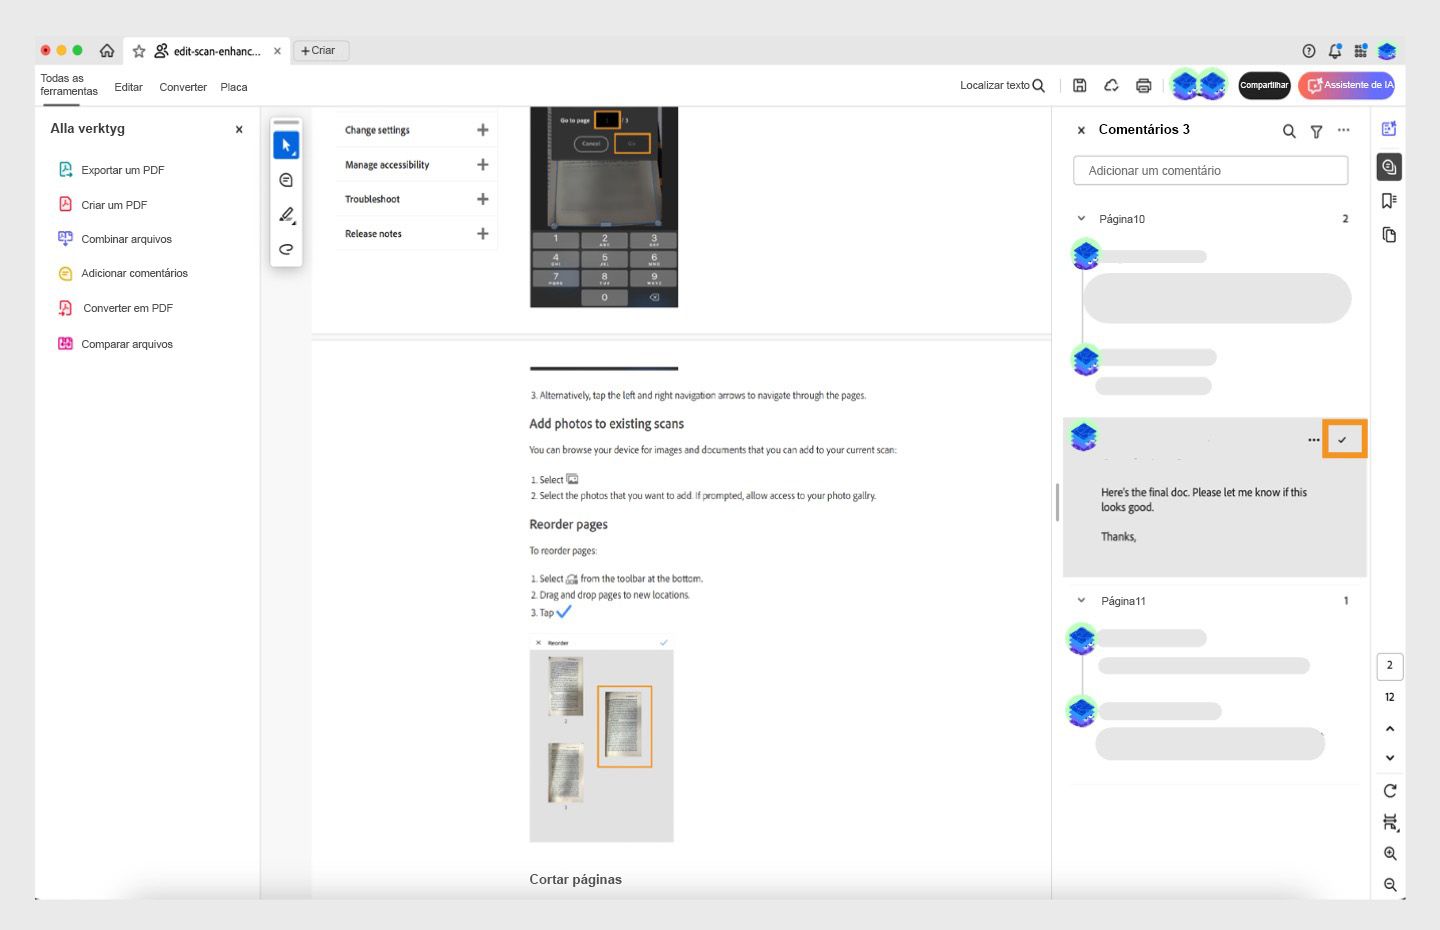Zoom in on the document

[1390, 853]
